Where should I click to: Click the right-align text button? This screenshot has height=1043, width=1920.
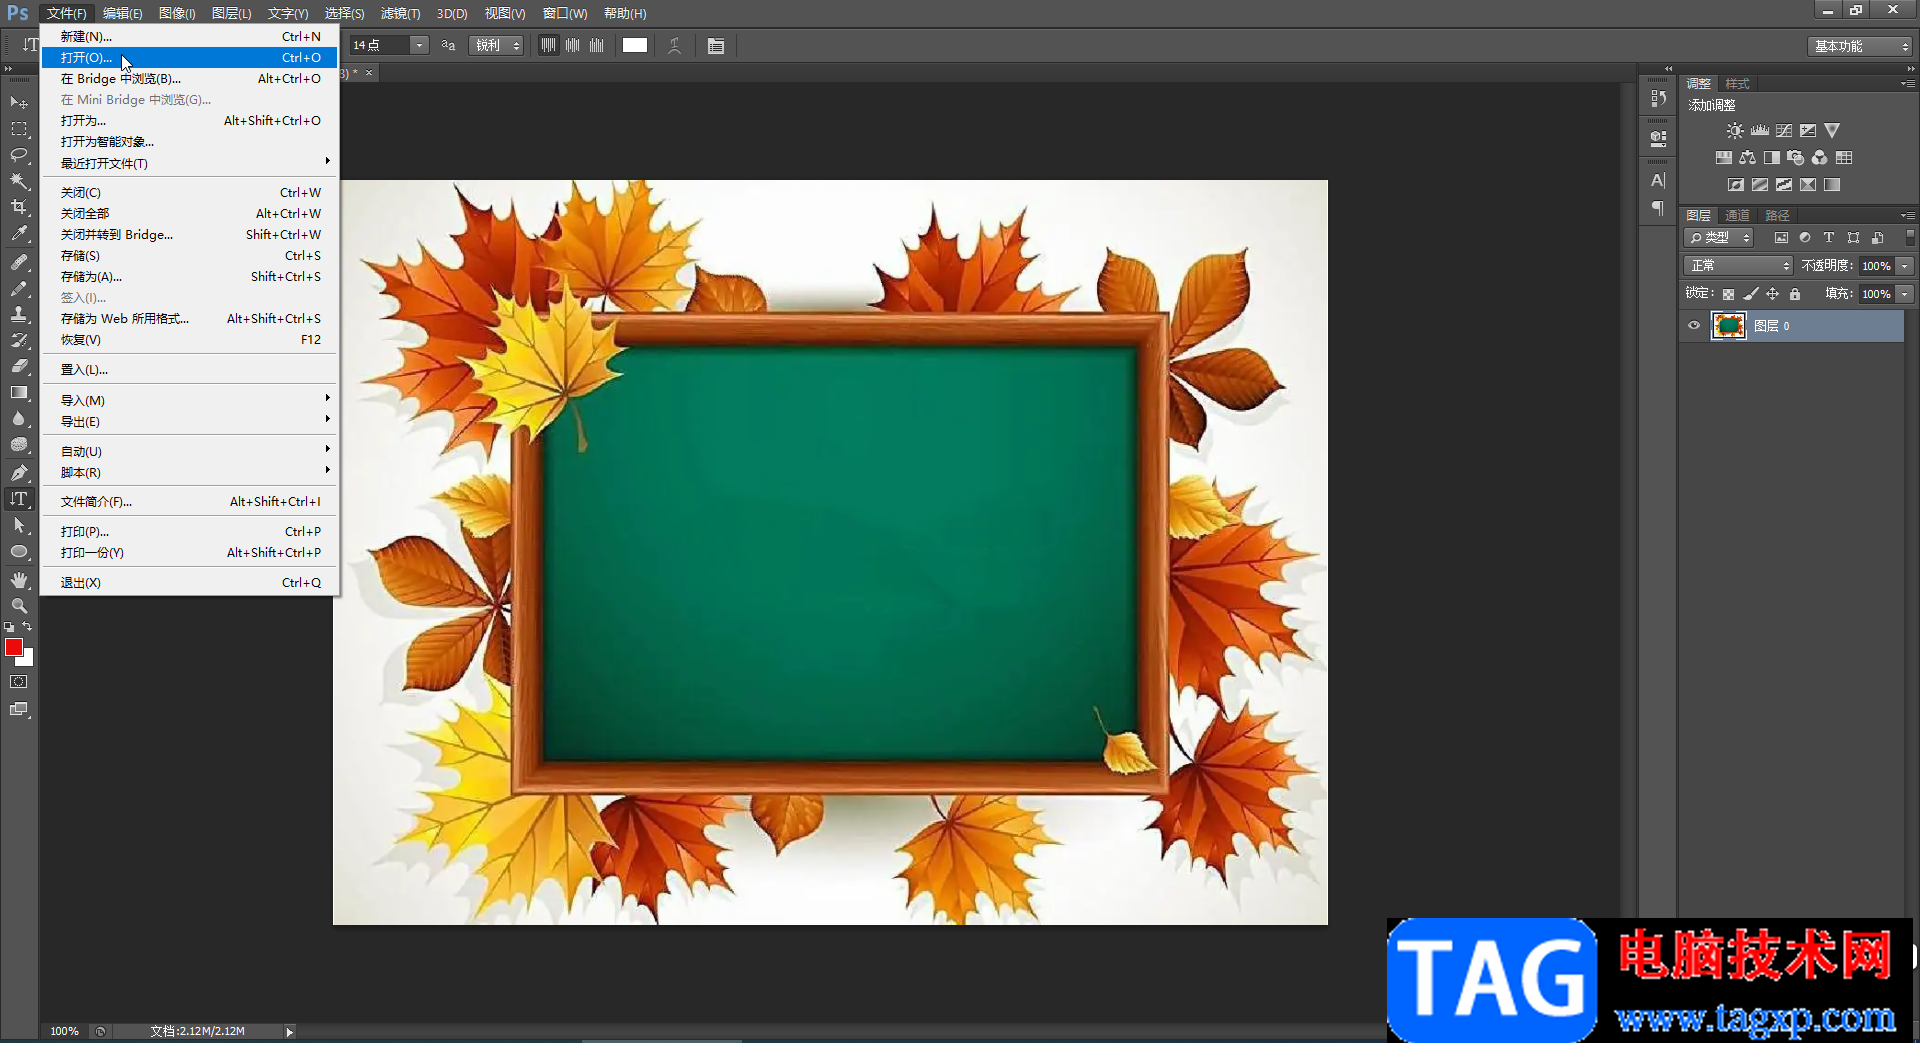597,45
